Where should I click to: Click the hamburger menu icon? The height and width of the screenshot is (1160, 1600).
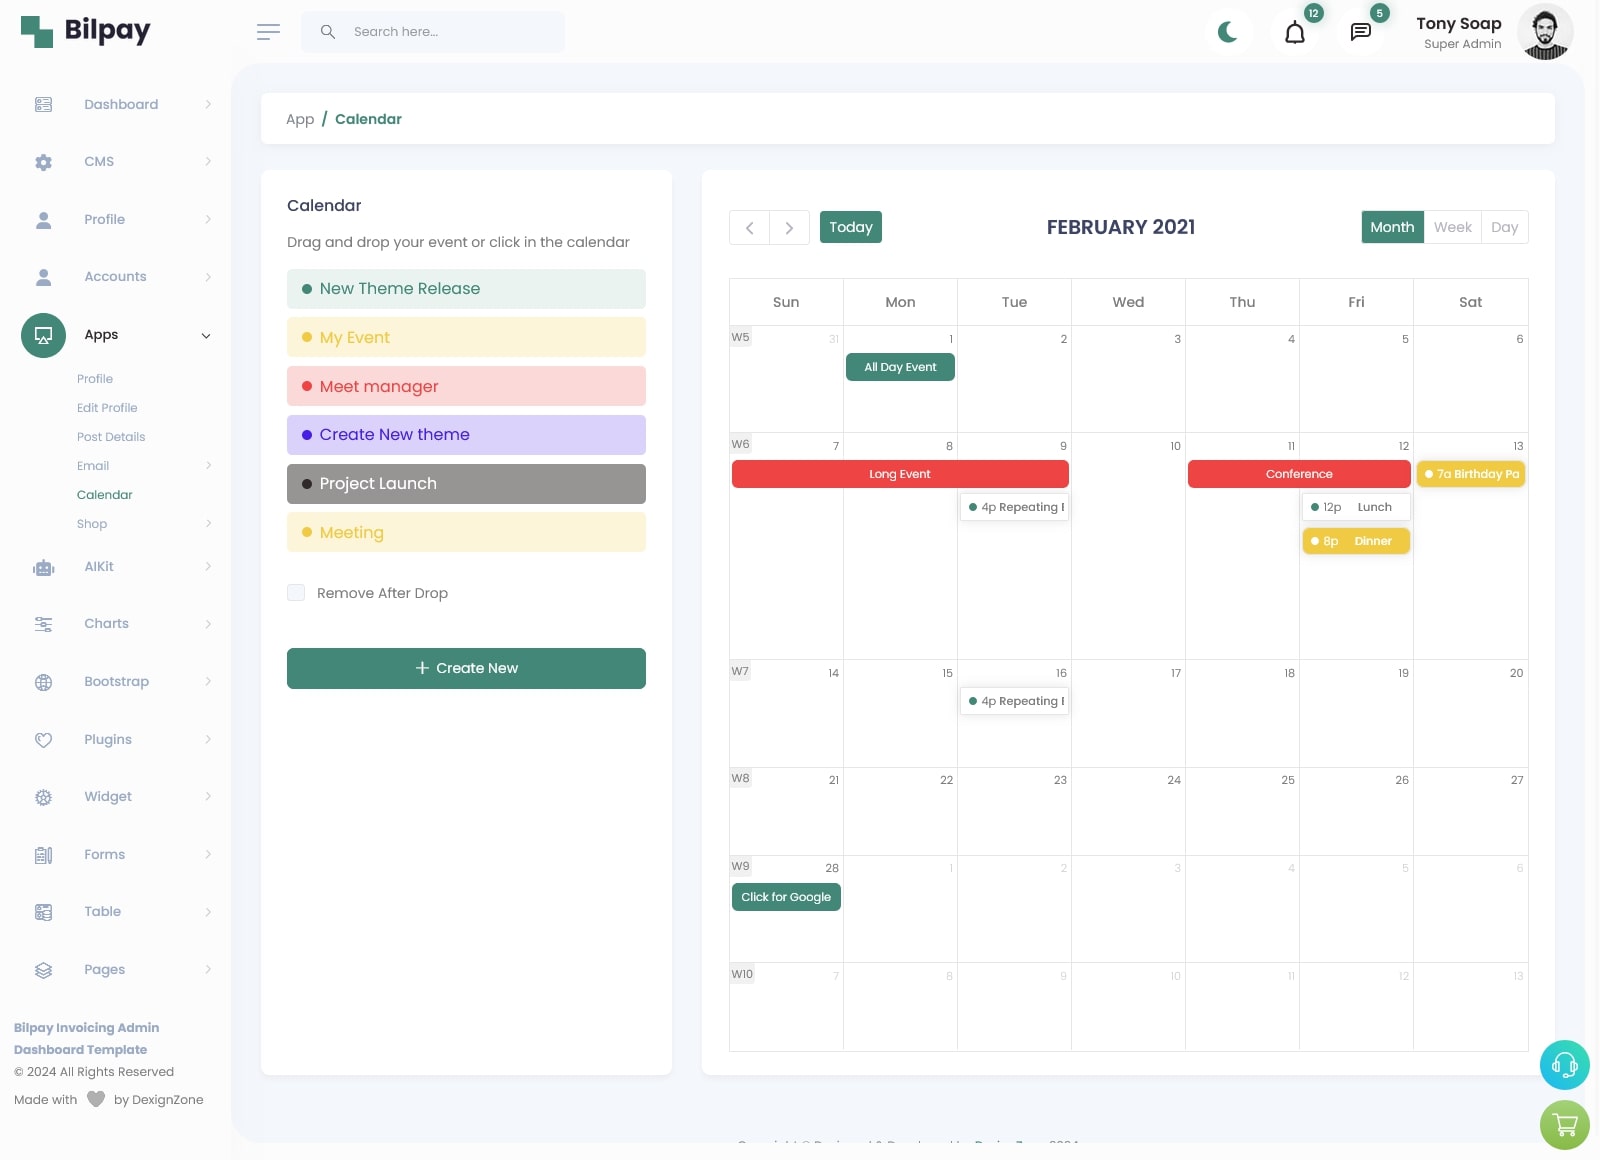tap(268, 32)
